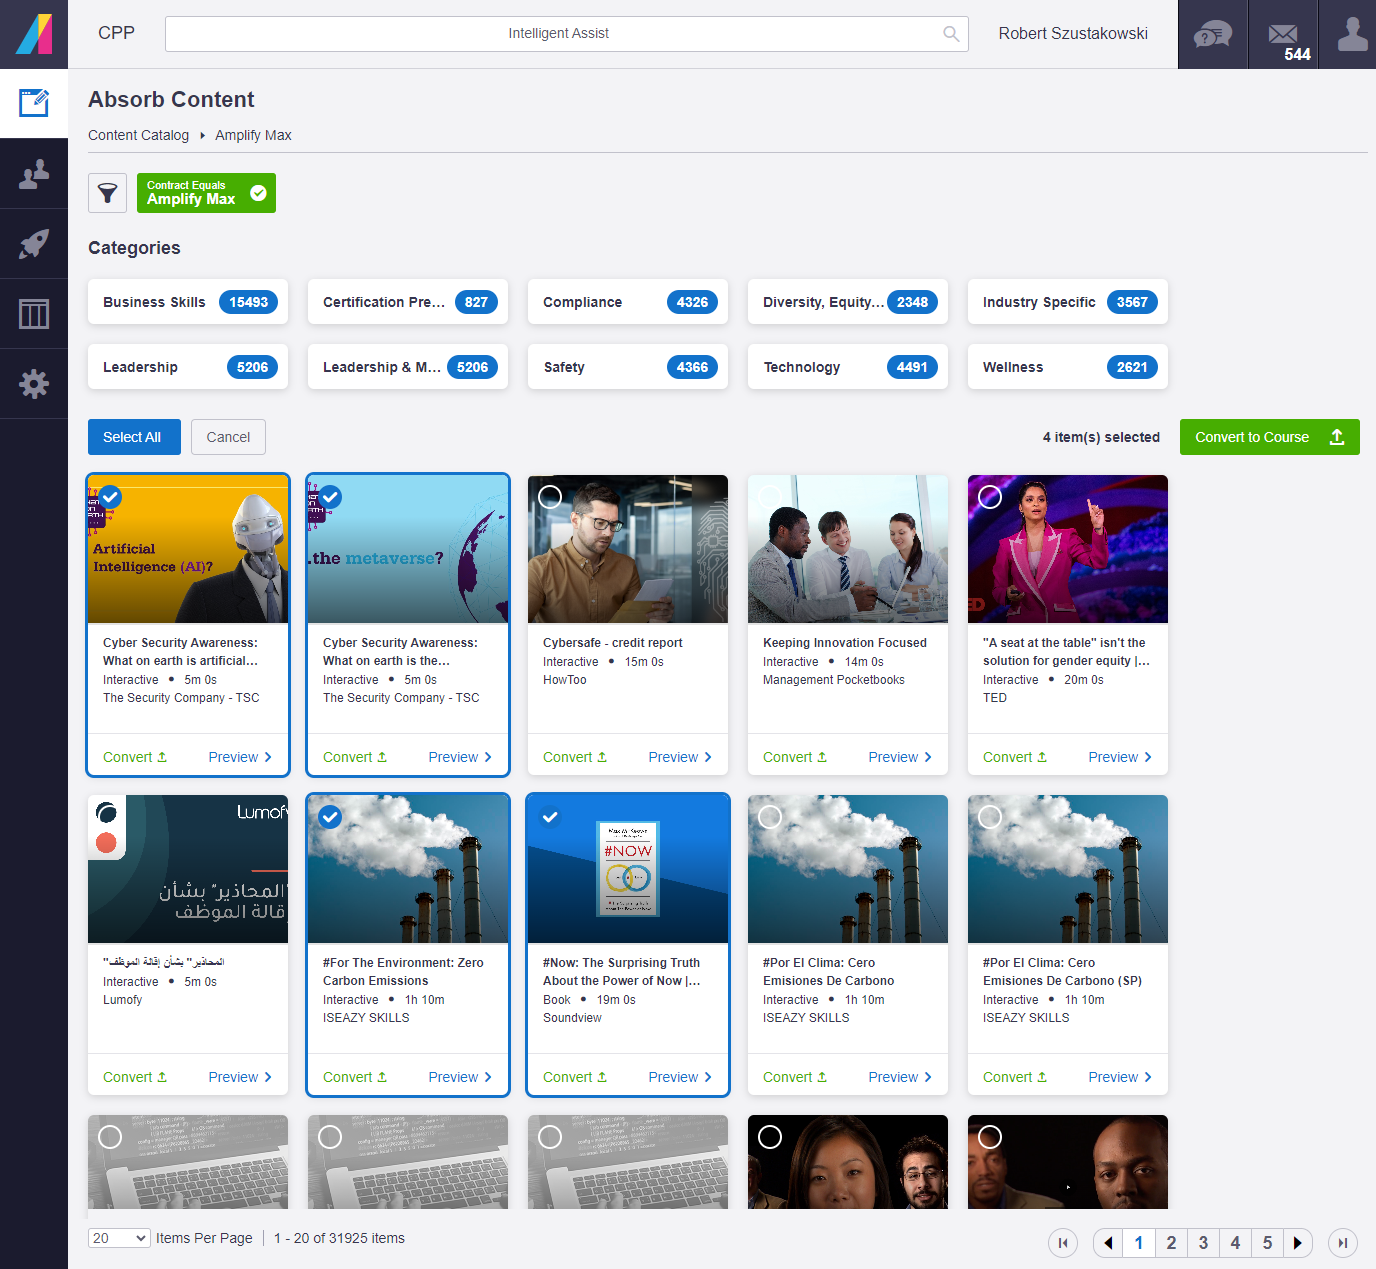
Task: Open the Users sidebar icon
Action: pyautogui.click(x=34, y=174)
